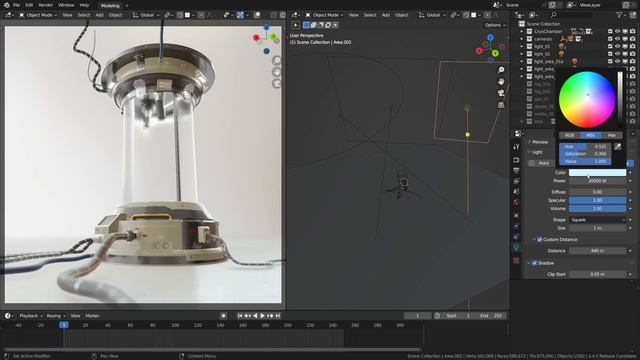Open the checkered Texture properties tab icon

[516, 260]
